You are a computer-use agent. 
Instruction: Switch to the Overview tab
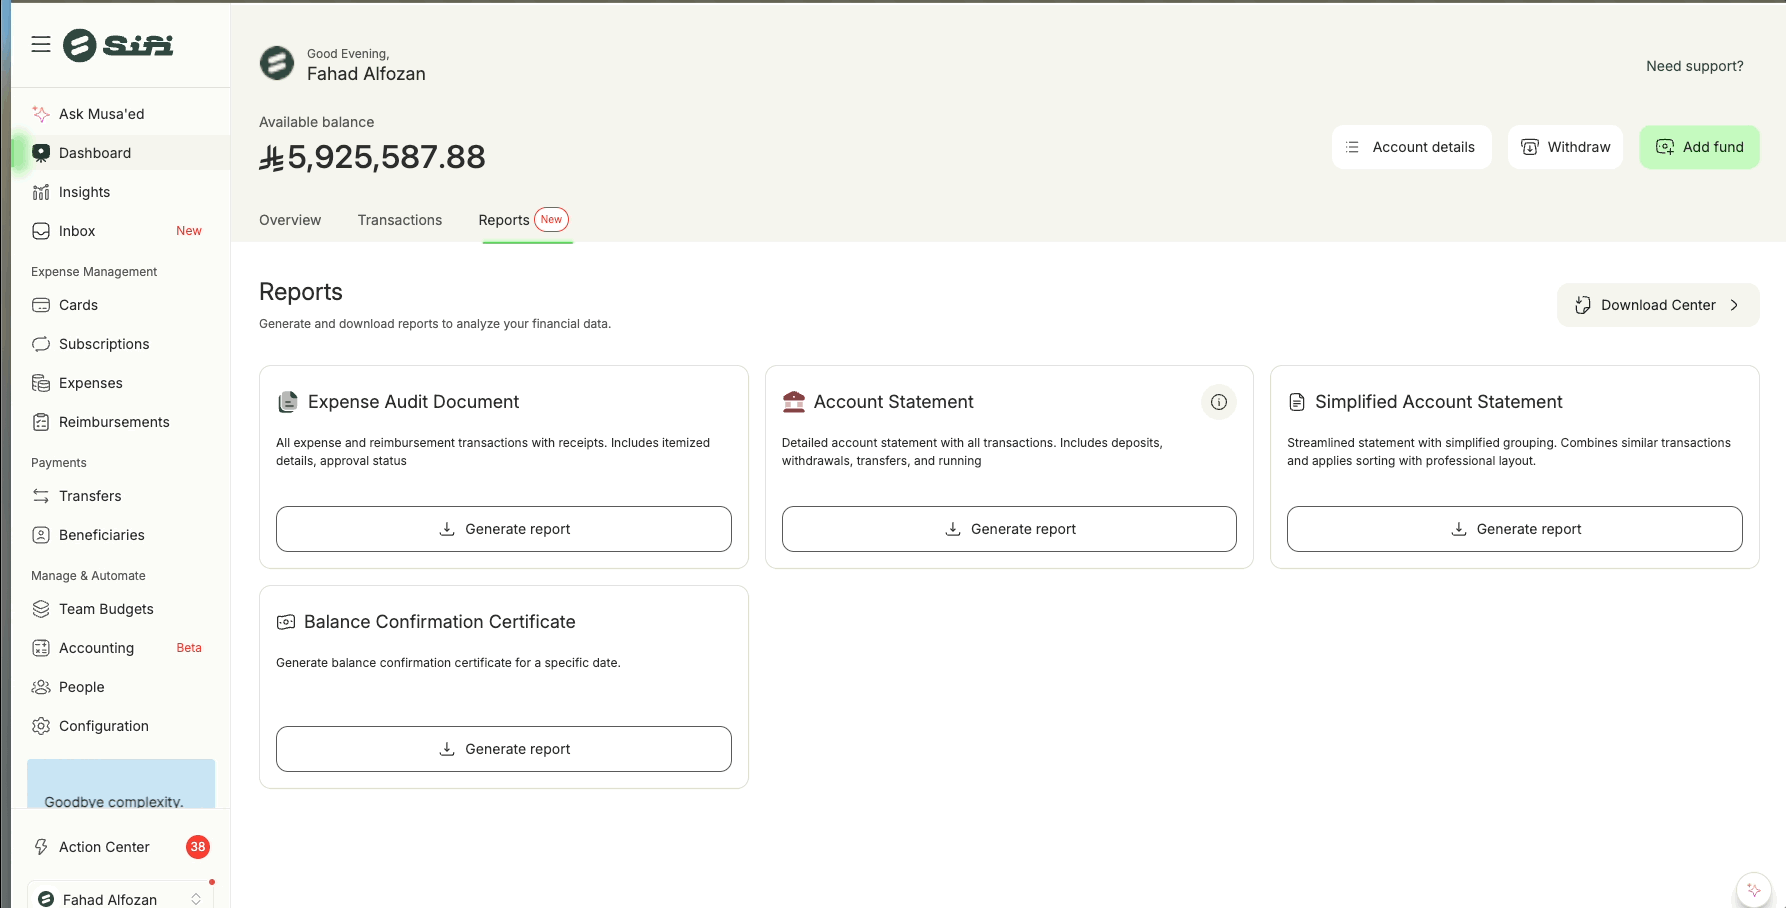pos(290,220)
